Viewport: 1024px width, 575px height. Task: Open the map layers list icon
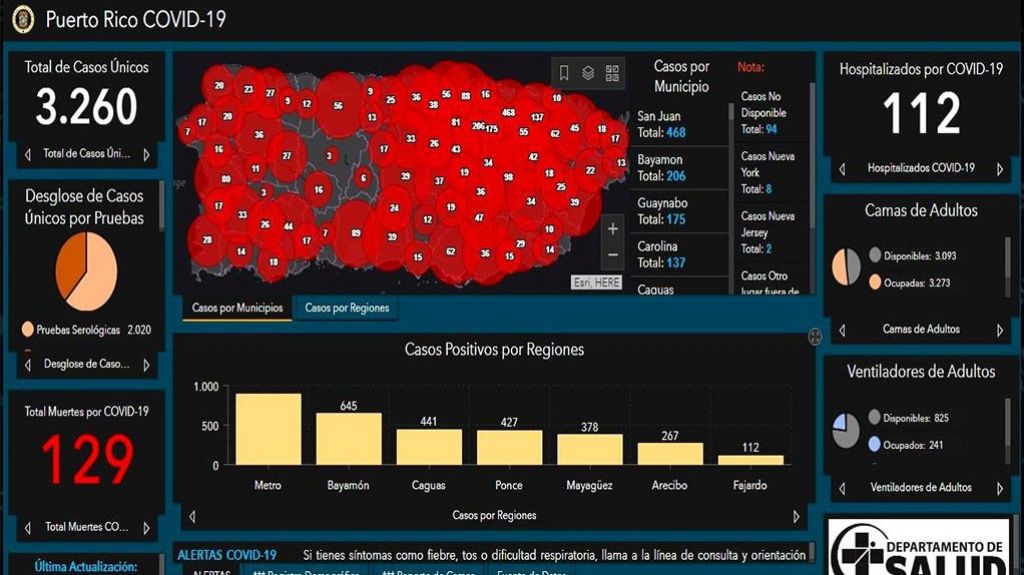pos(589,72)
